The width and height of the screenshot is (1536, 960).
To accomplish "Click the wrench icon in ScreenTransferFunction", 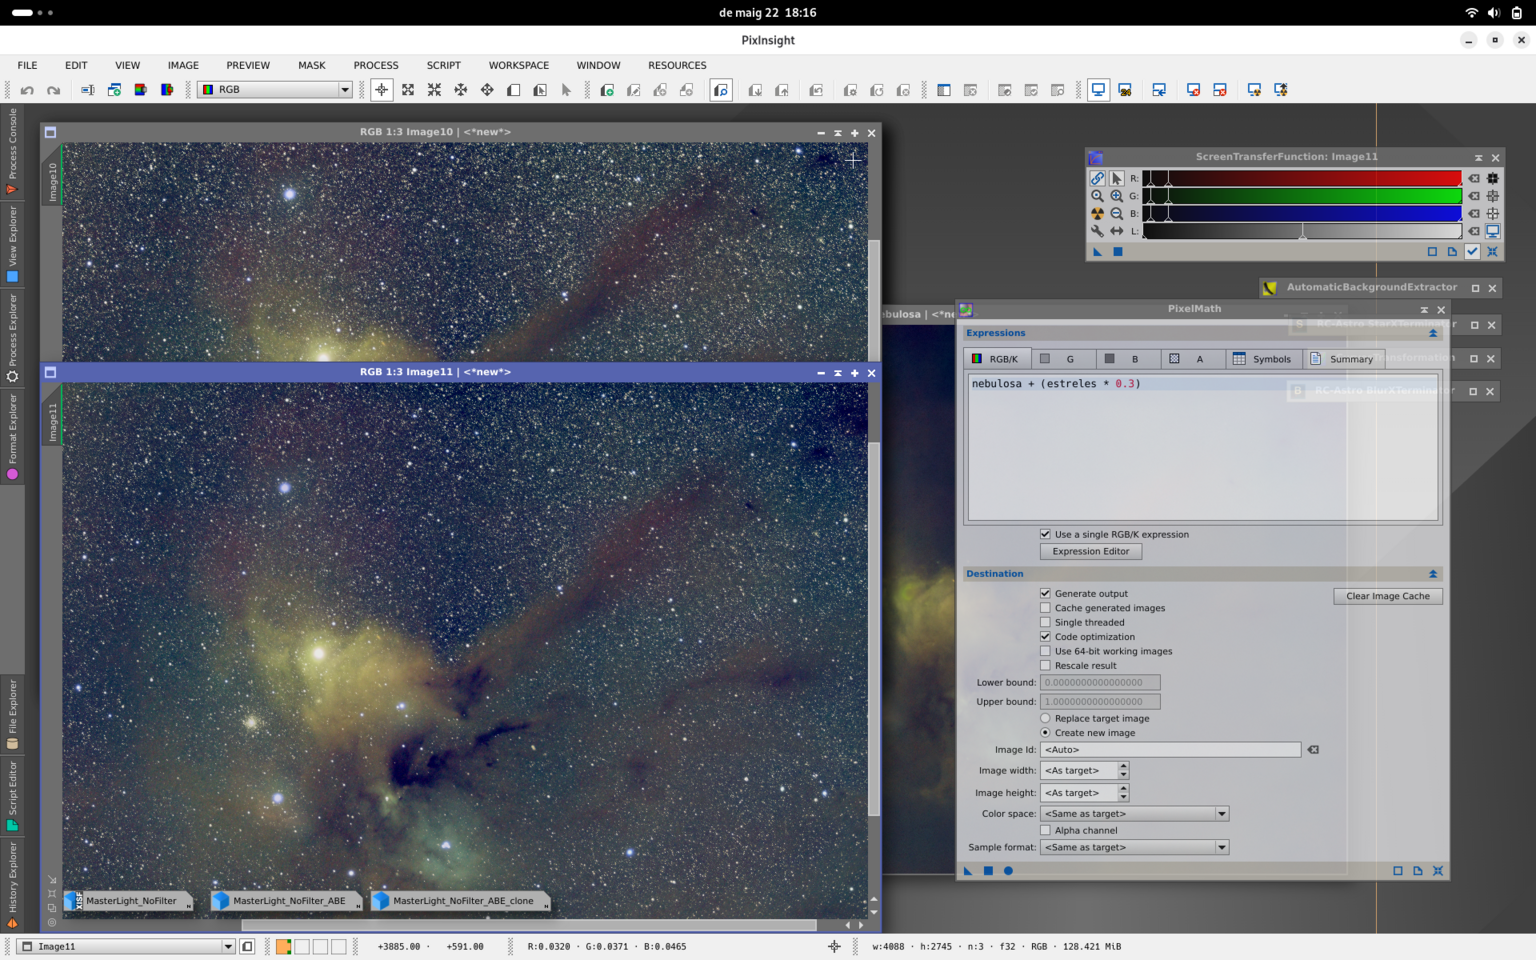I will (1097, 231).
